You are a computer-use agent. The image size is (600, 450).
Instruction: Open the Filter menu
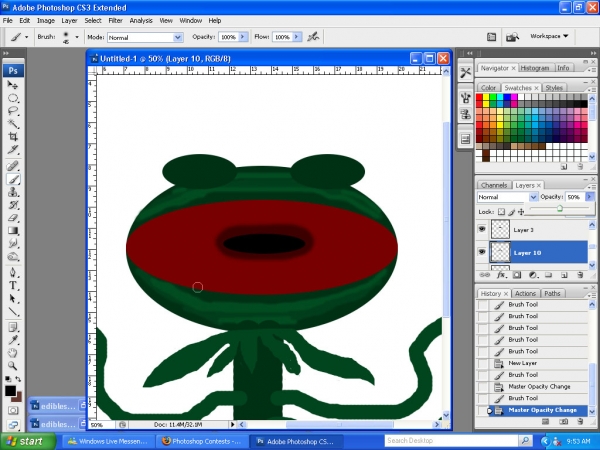(115, 21)
